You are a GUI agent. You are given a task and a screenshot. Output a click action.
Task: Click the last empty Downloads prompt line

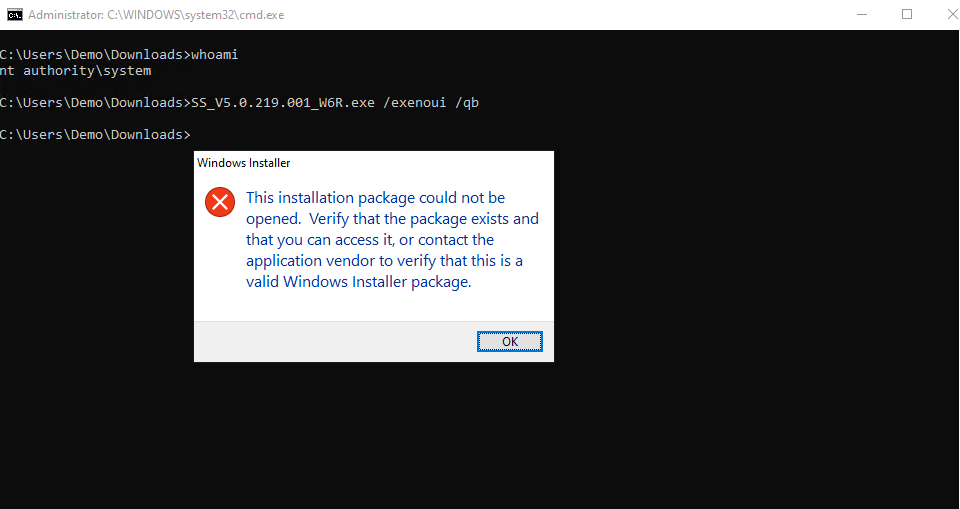point(95,134)
